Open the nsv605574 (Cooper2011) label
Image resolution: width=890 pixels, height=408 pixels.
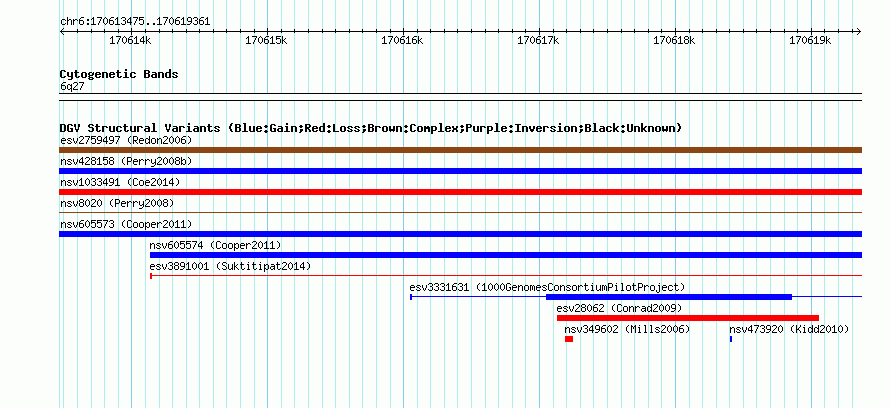click(x=215, y=245)
